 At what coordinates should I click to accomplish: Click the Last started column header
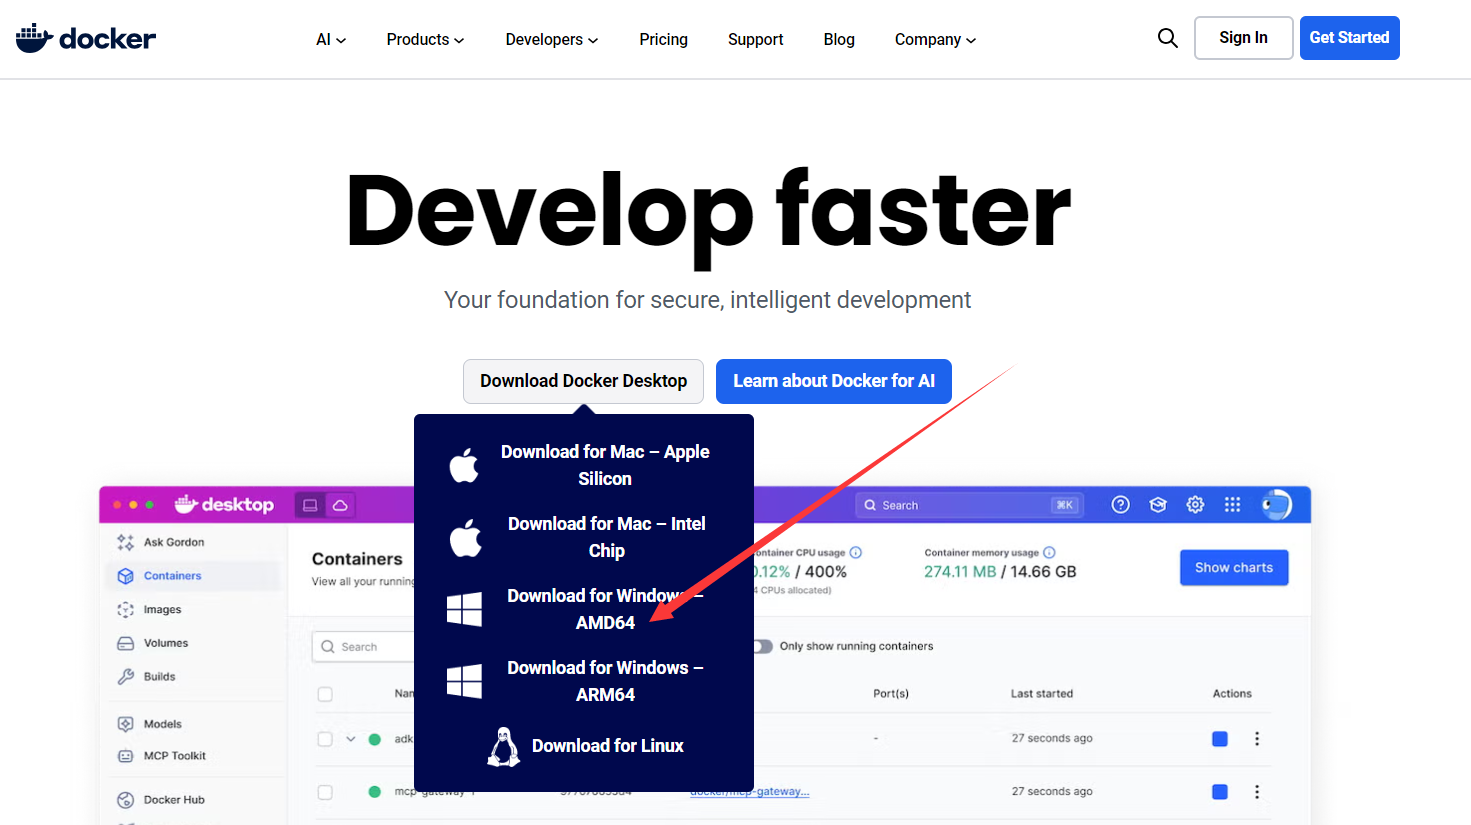coord(1042,694)
